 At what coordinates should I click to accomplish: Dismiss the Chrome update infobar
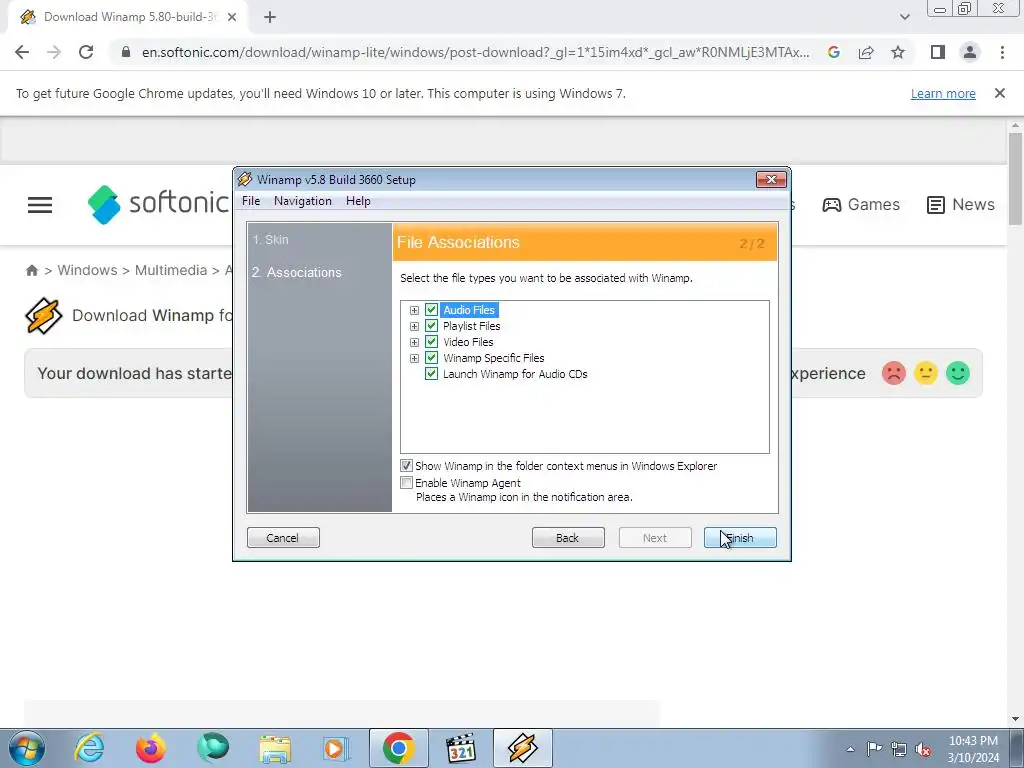point(999,93)
